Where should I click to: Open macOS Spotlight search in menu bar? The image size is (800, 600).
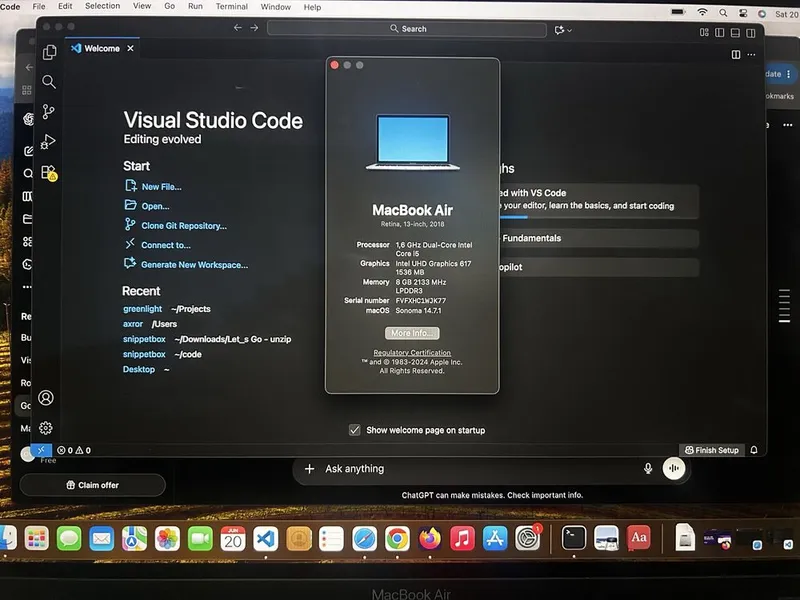(723, 13)
